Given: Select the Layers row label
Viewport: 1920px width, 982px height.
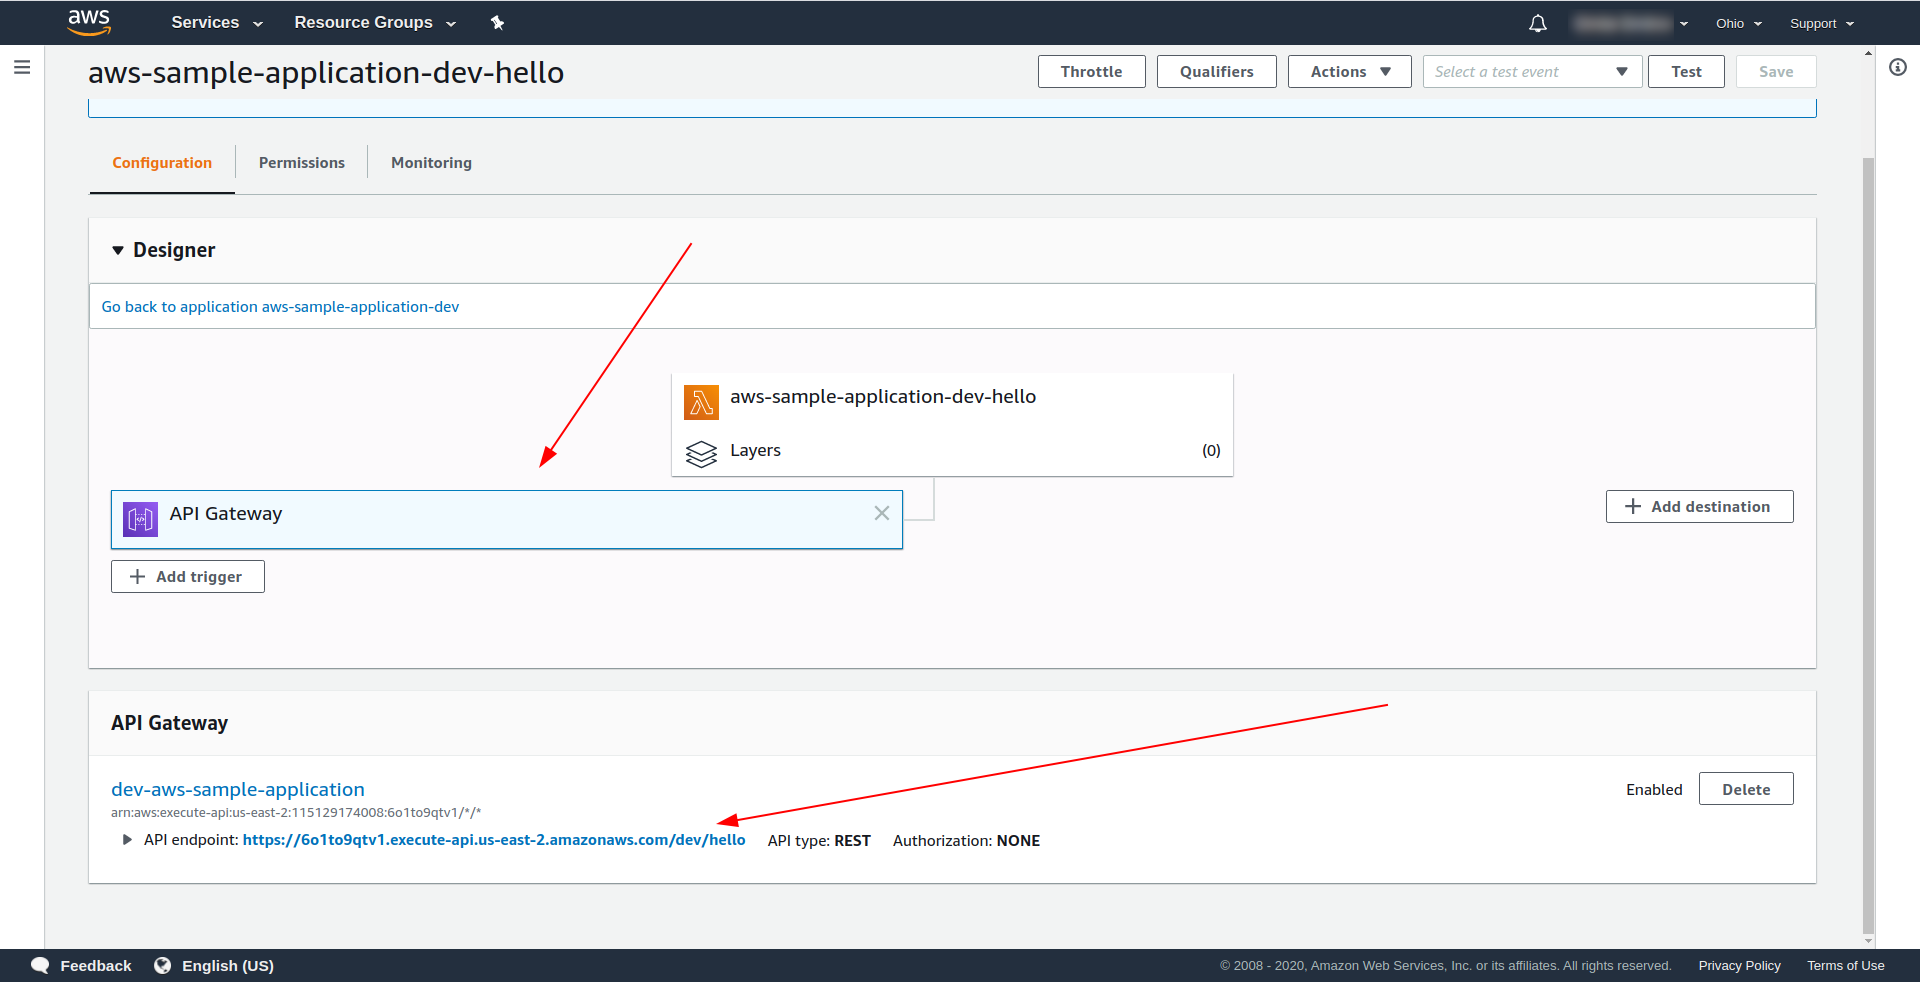Looking at the screenshot, I should point(755,451).
